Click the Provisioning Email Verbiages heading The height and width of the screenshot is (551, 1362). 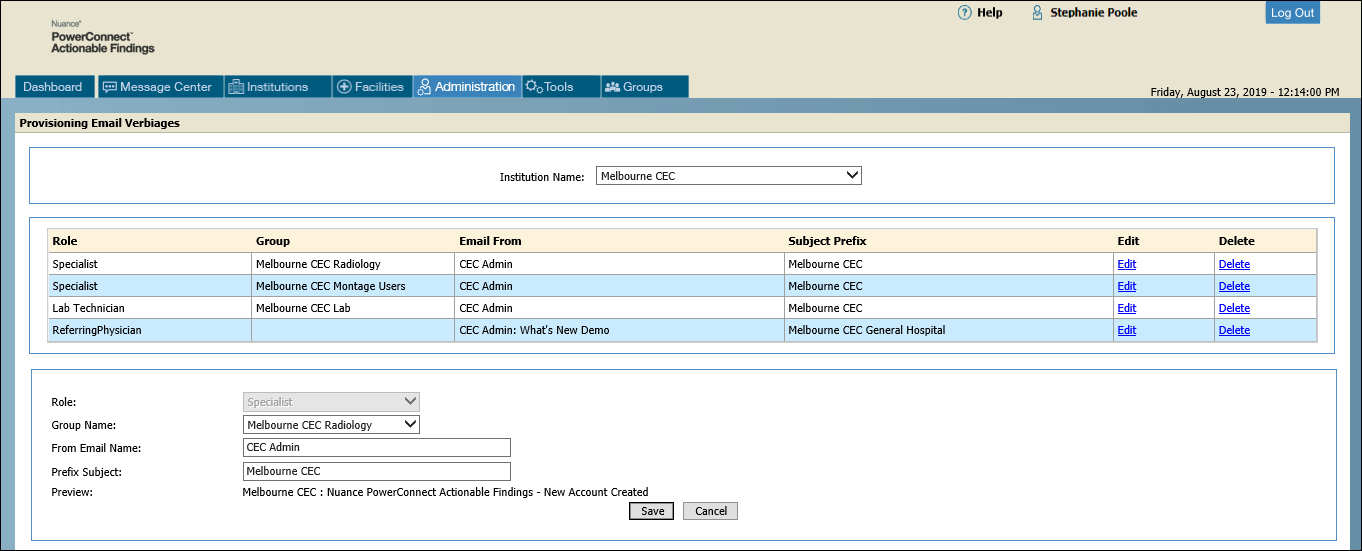[x=99, y=124]
